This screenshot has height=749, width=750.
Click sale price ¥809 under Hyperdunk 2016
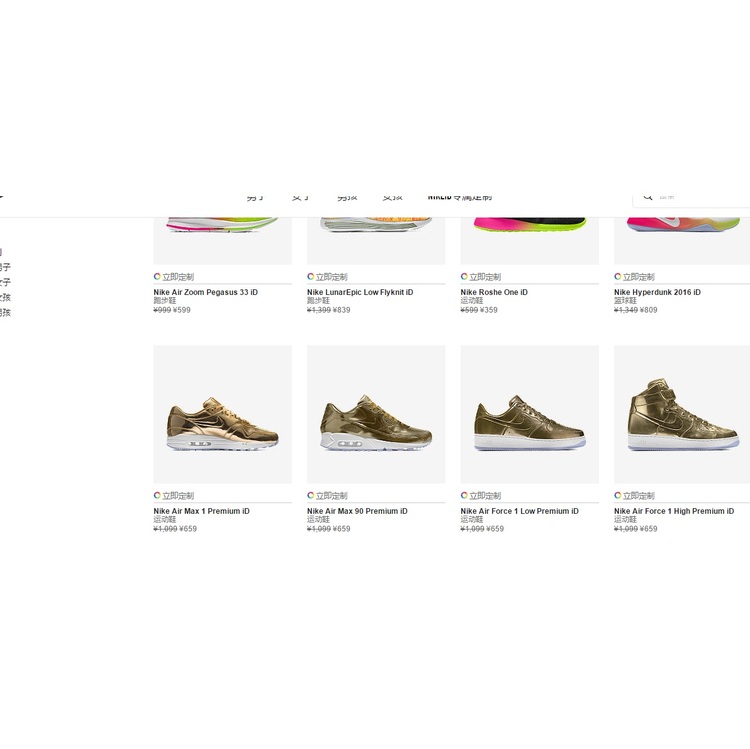649,310
